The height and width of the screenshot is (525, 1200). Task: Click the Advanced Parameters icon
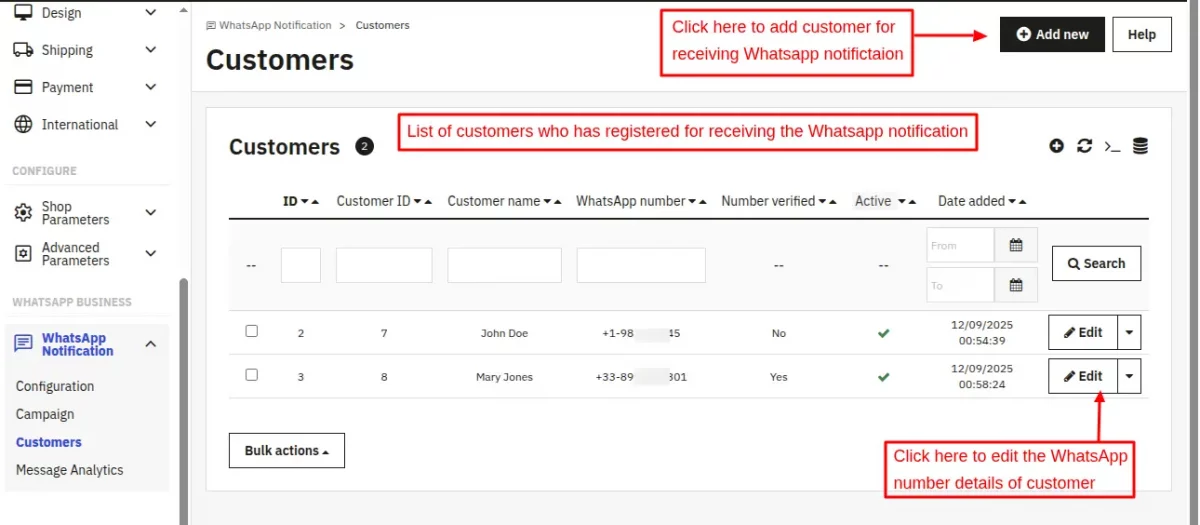(23, 254)
